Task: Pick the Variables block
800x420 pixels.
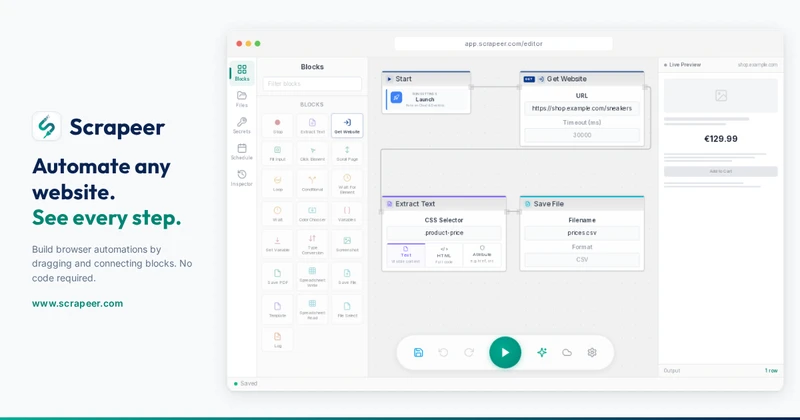Action: [x=347, y=213]
